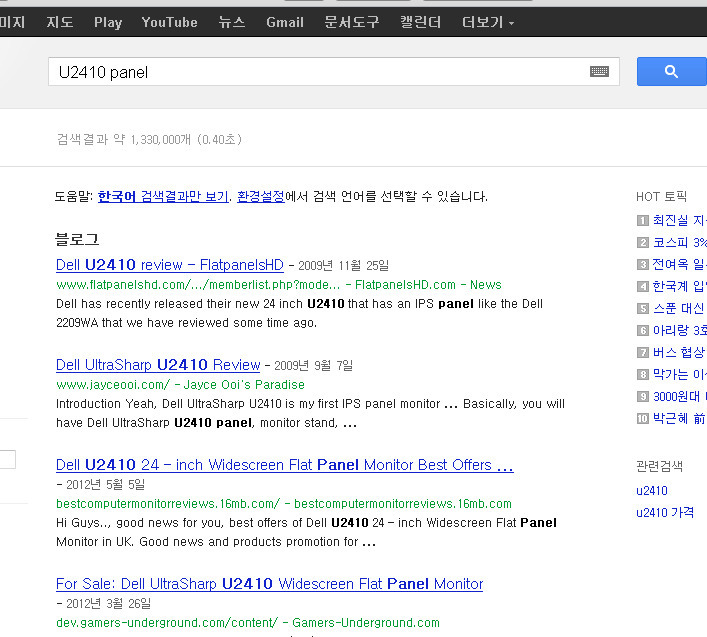The width and height of the screenshot is (707, 637).
Task: Click the 관련검색 heading
Action: tap(660, 466)
